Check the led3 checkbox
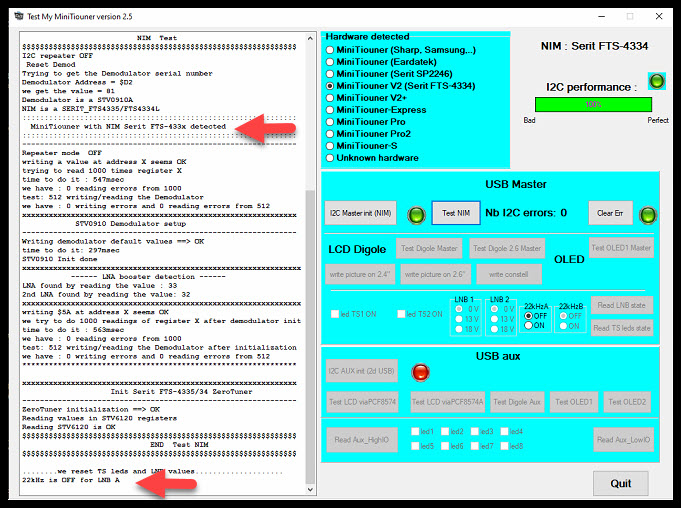 [x=475, y=431]
